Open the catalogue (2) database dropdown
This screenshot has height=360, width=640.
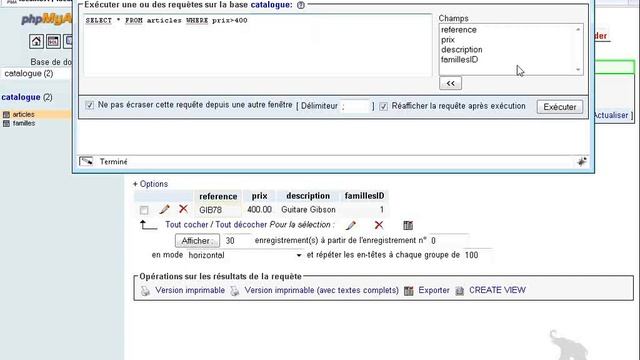[36, 73]
